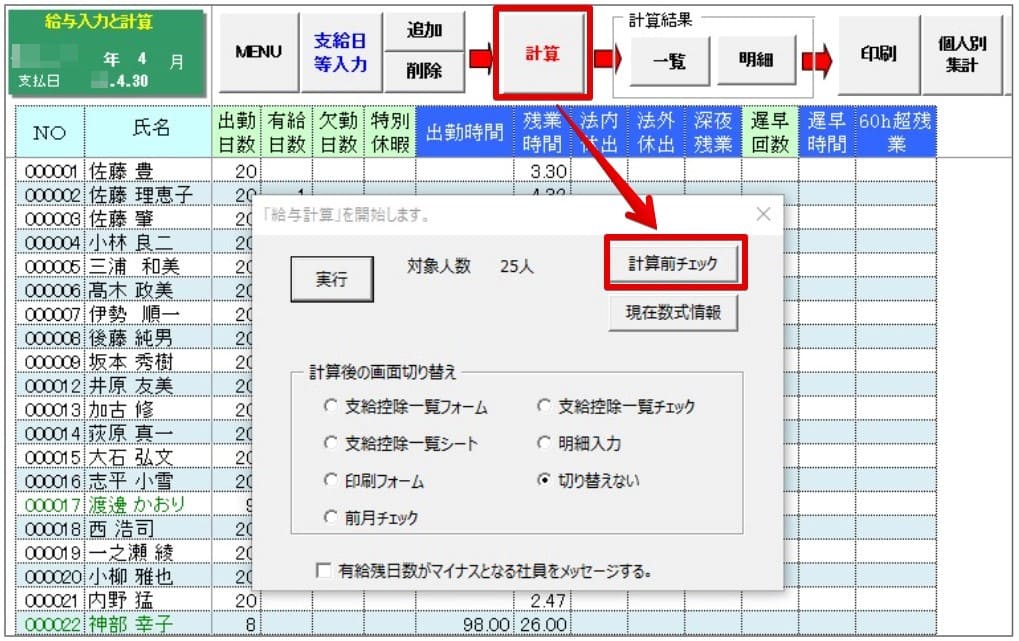Click the 法外休出 column header
This screenshot has width=1019, height=641.
click(x=656, y=131)
